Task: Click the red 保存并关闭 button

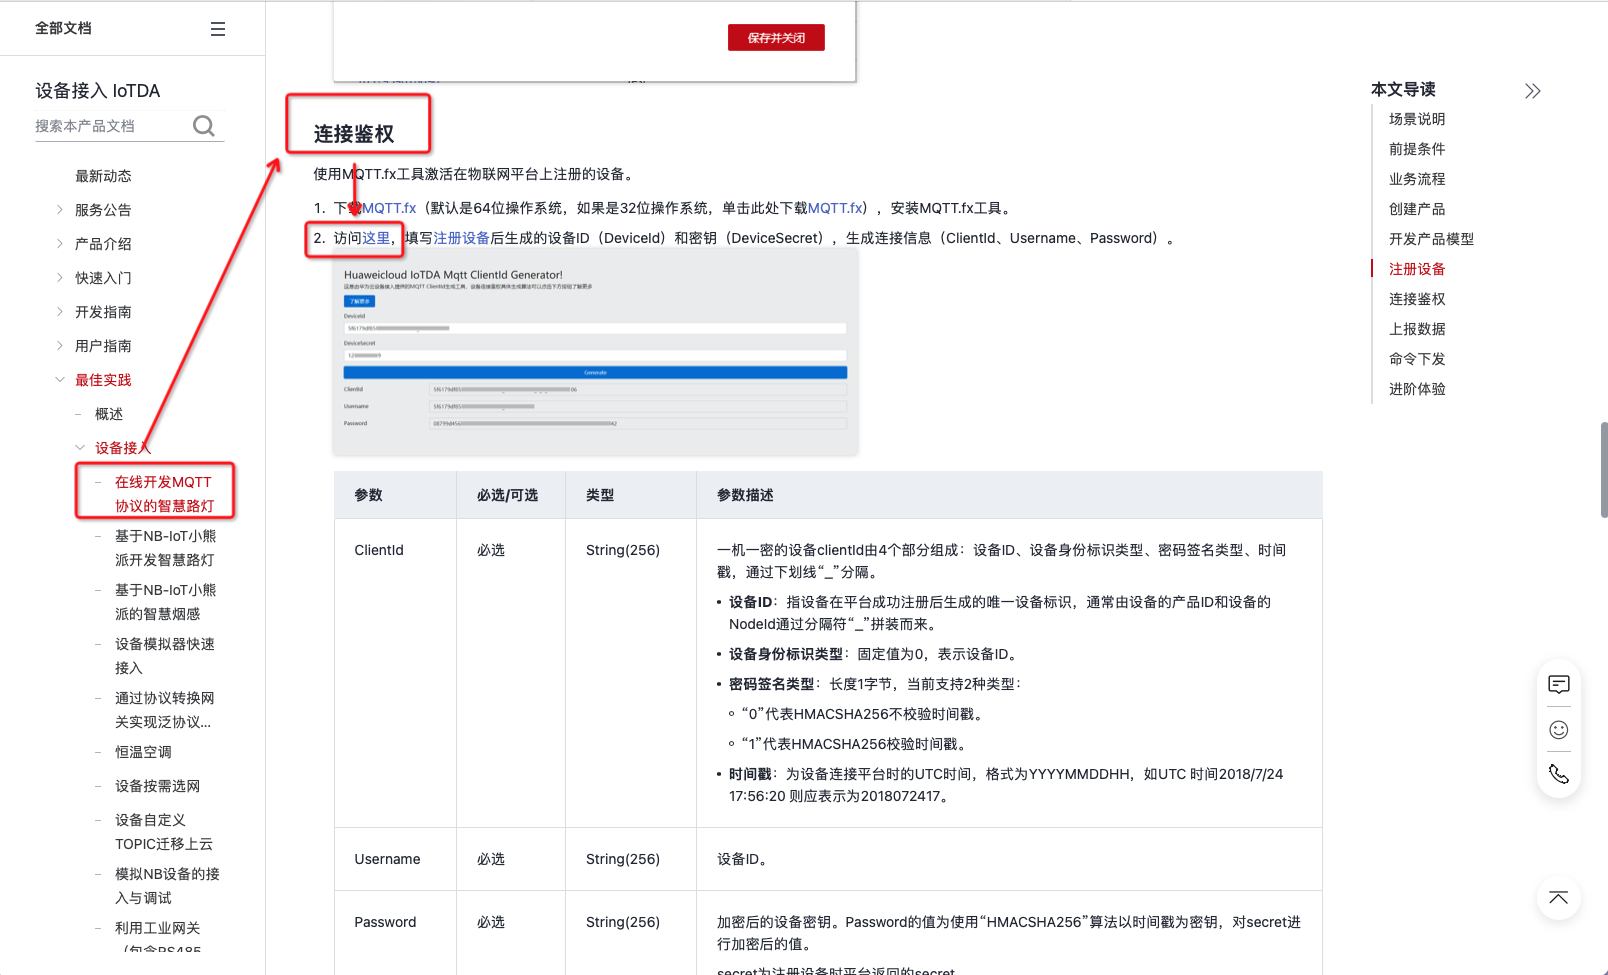Action: coord(776,38)
